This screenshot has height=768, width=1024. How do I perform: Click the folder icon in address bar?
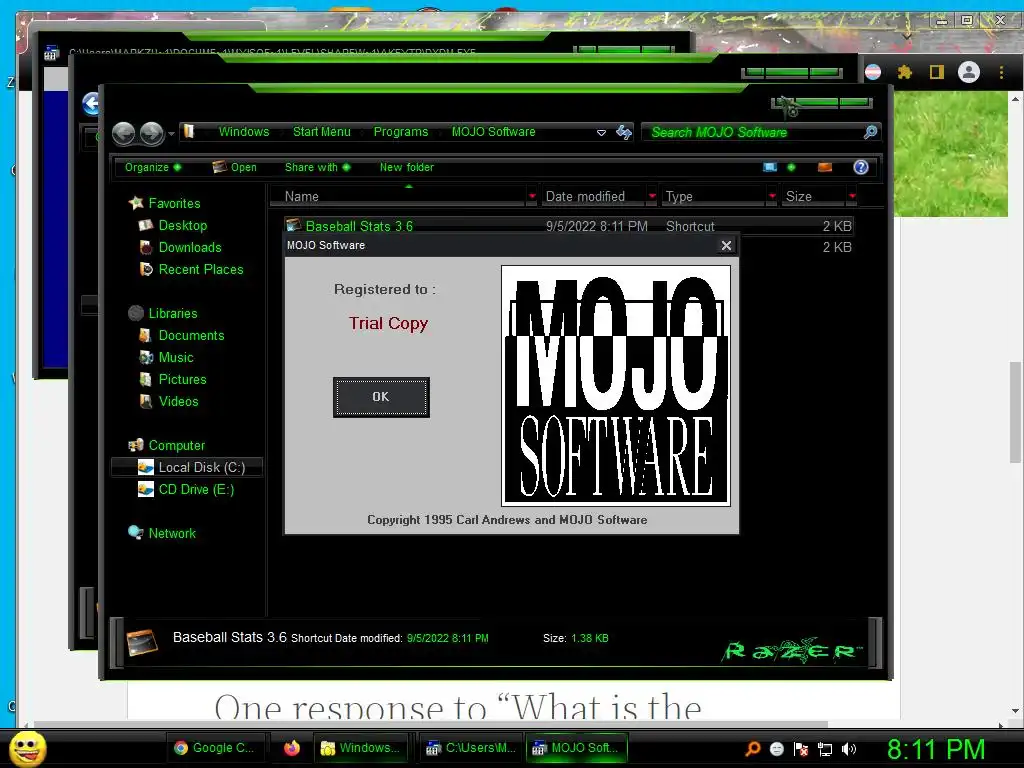click(189, 131)
